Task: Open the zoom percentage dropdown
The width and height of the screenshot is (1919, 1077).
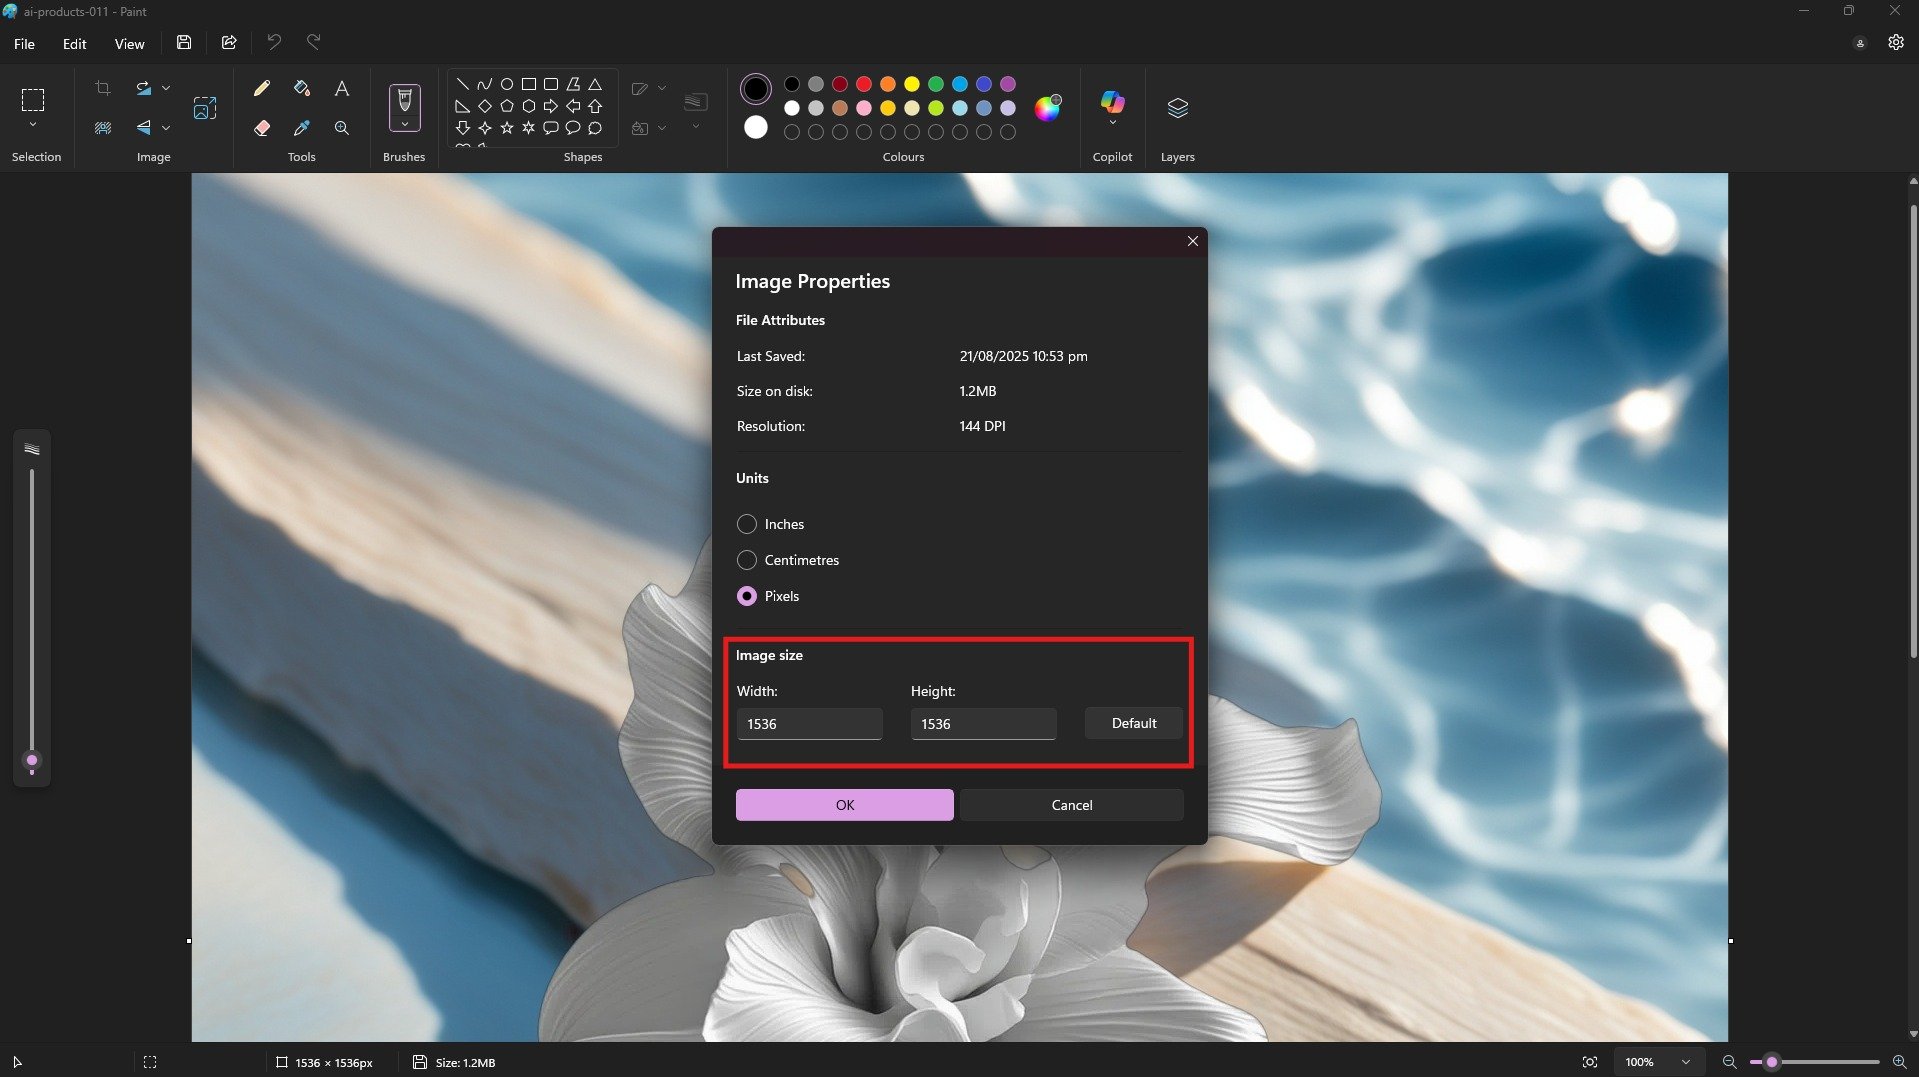Action: [x=1686, y=1062]
